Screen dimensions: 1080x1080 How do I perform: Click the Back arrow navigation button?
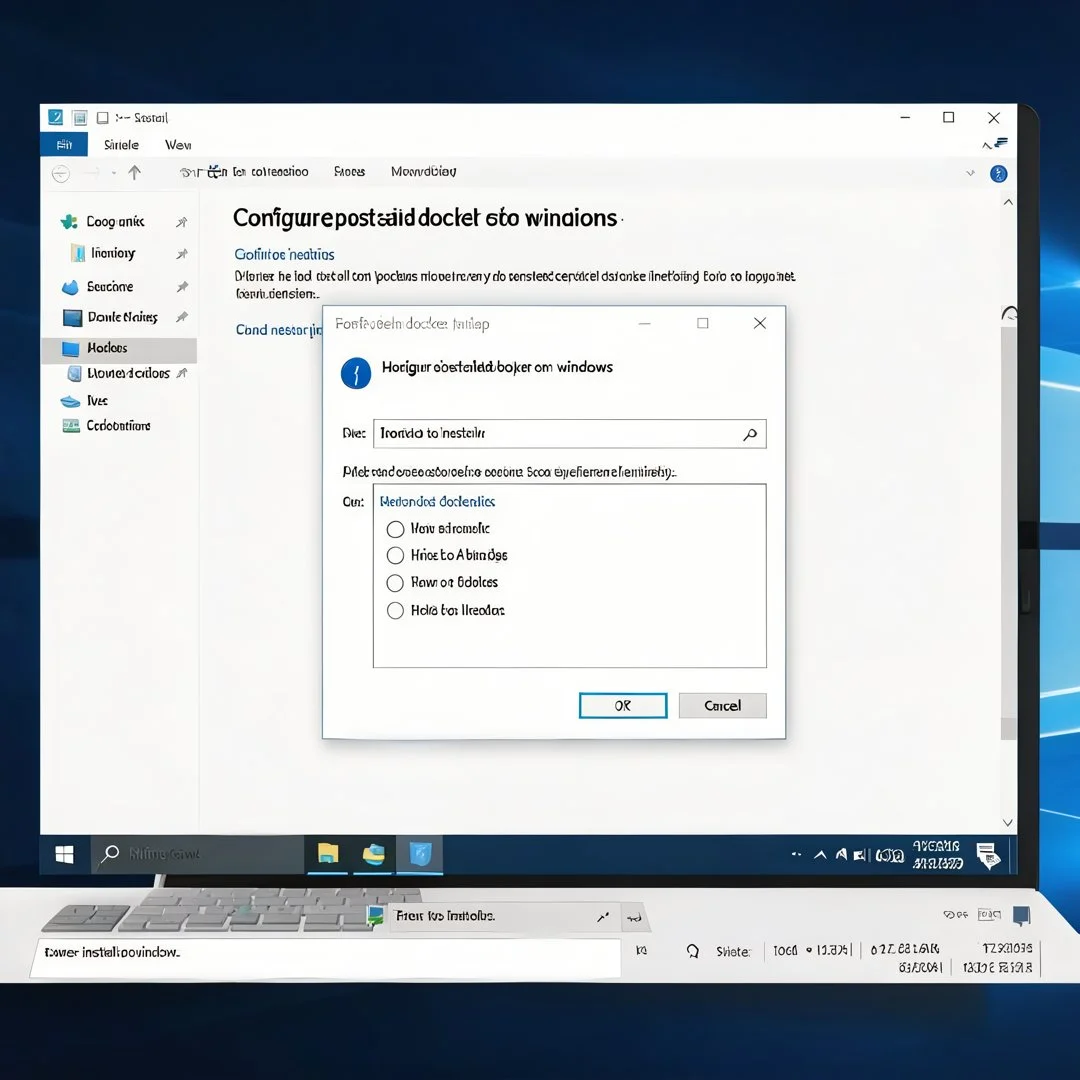pos(61,174)
